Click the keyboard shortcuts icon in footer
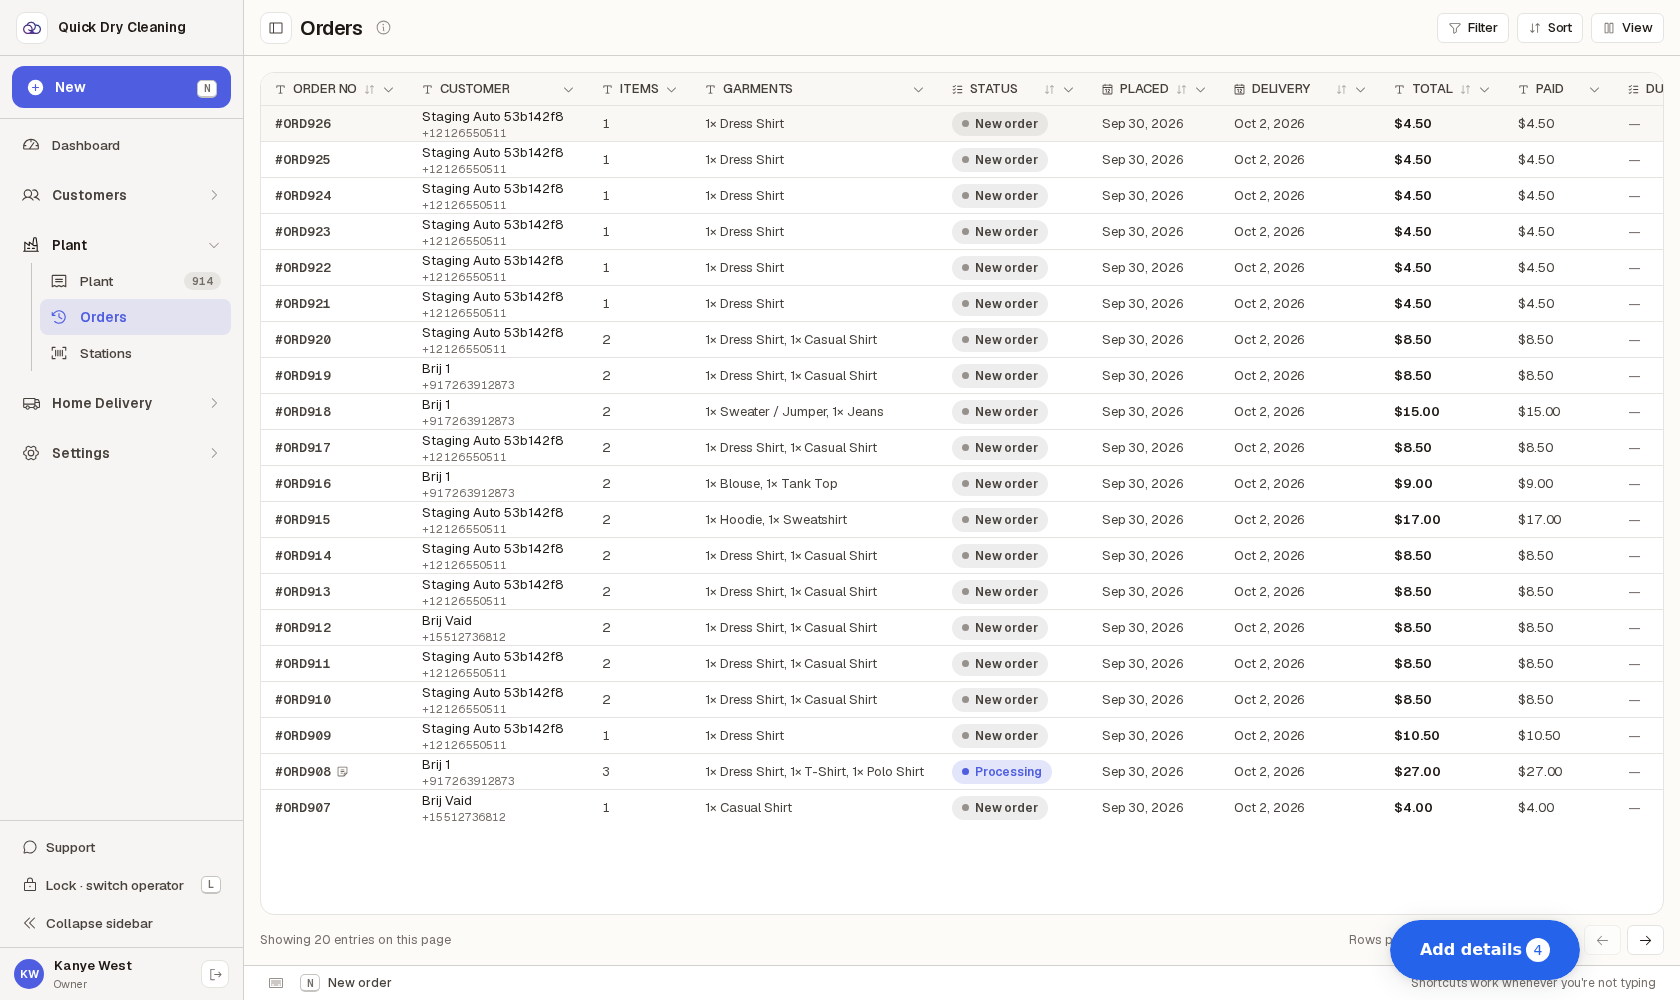 tap(276, 983)
